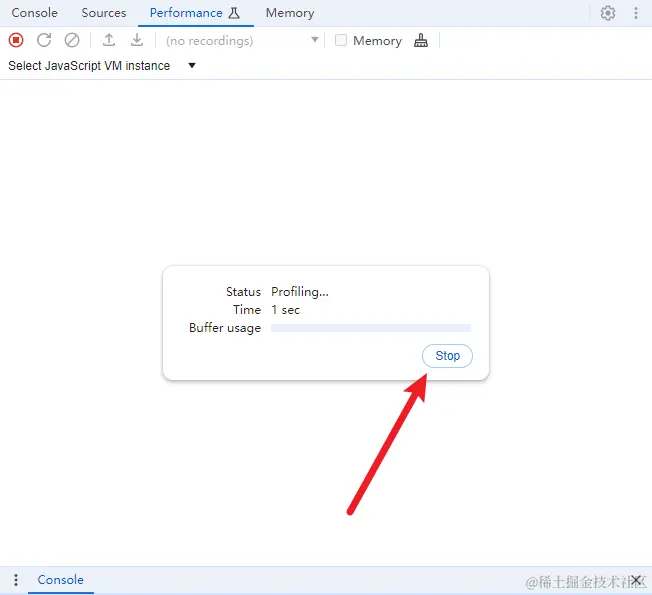This screenshot has height=595, width=652.
Task: Select the Console tab in bottom drawer
Action: [x=61, y=580]
